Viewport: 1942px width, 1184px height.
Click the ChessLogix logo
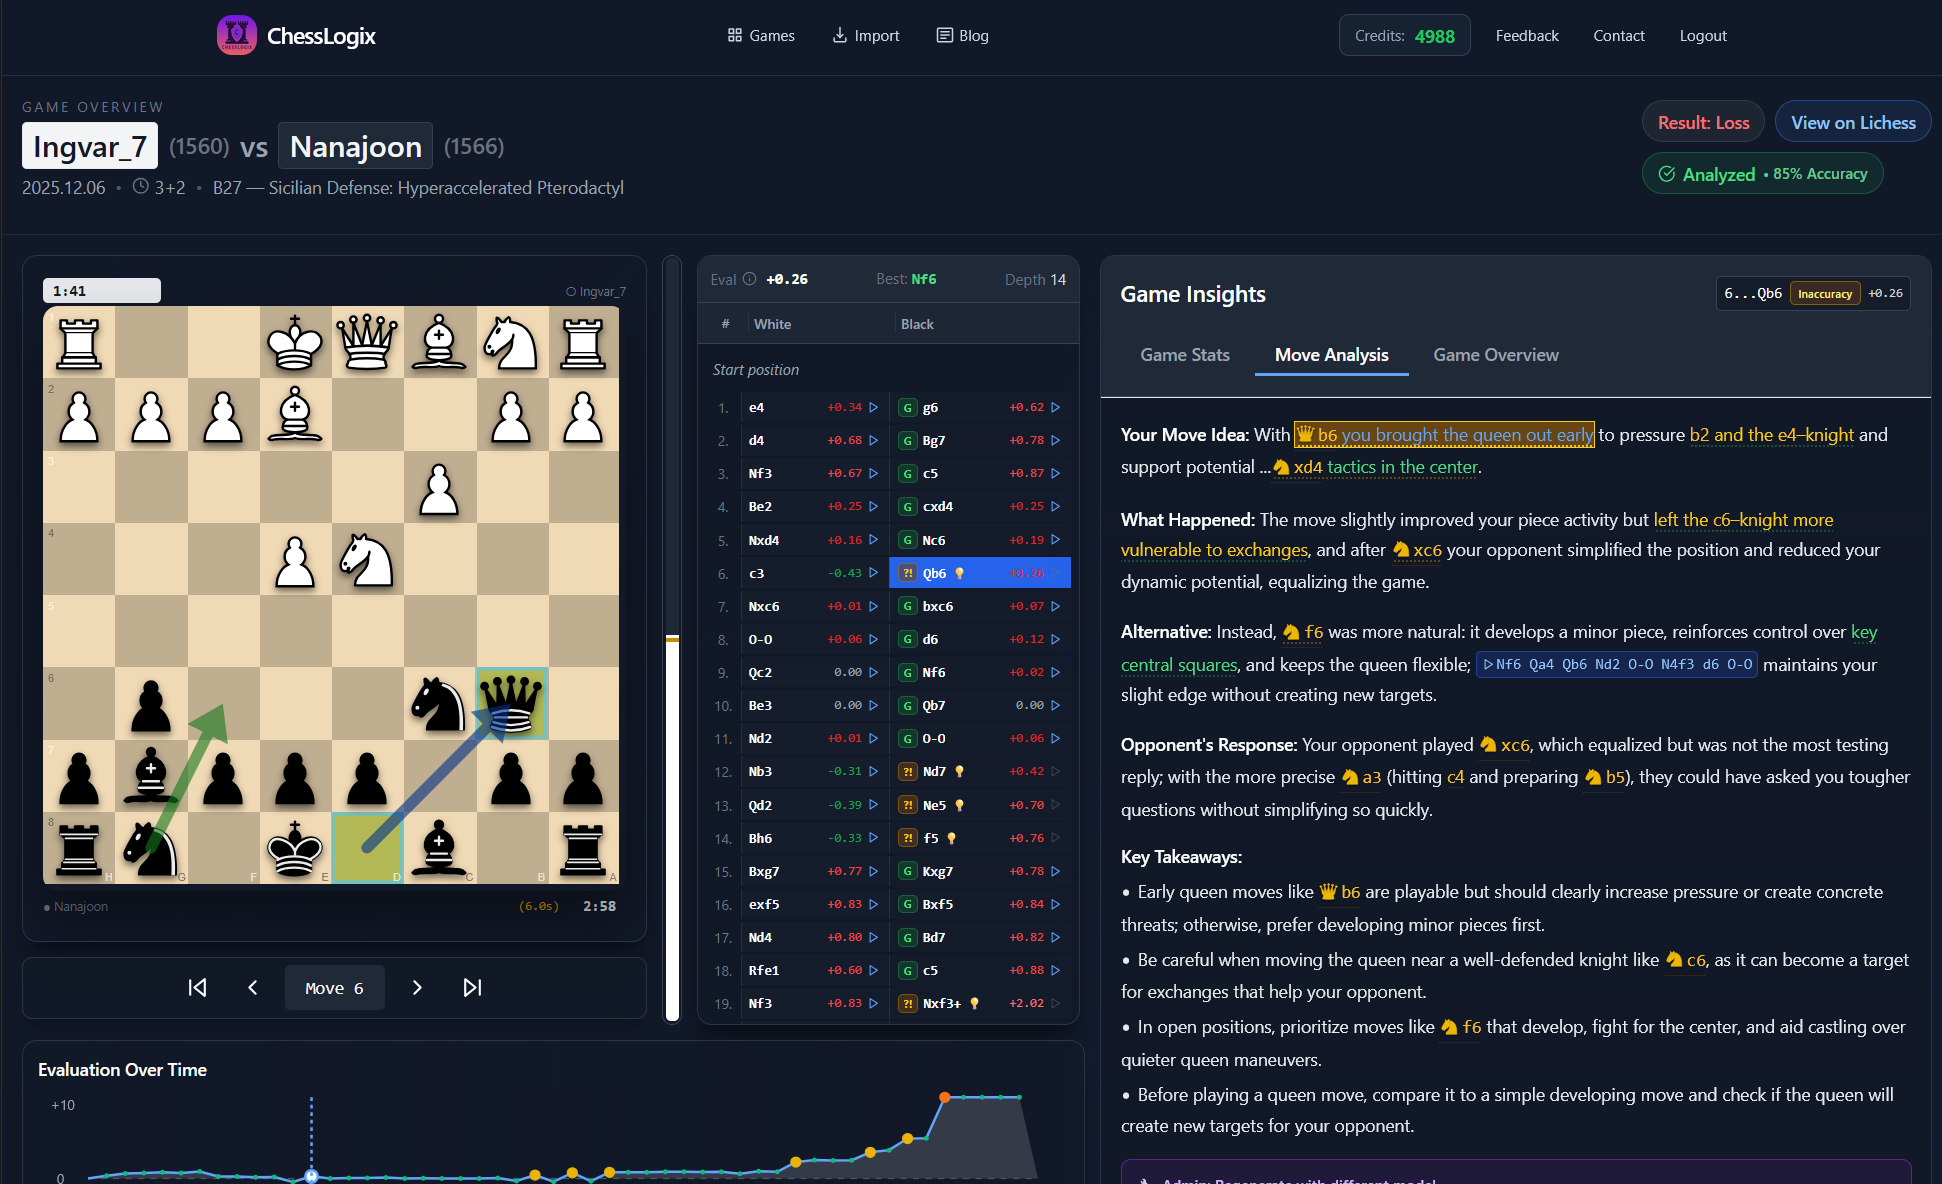(x=237, y=35)
